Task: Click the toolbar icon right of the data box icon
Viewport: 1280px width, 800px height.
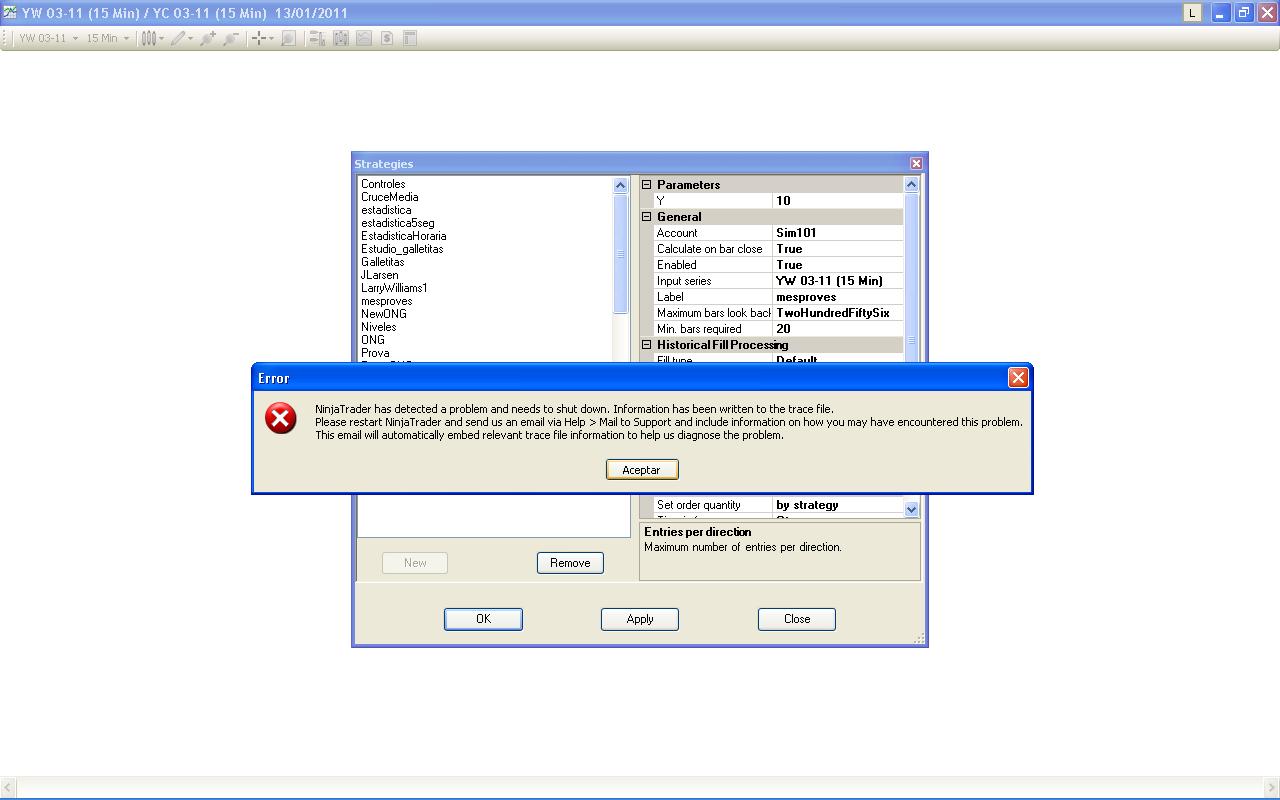Action: coord(341,38)
